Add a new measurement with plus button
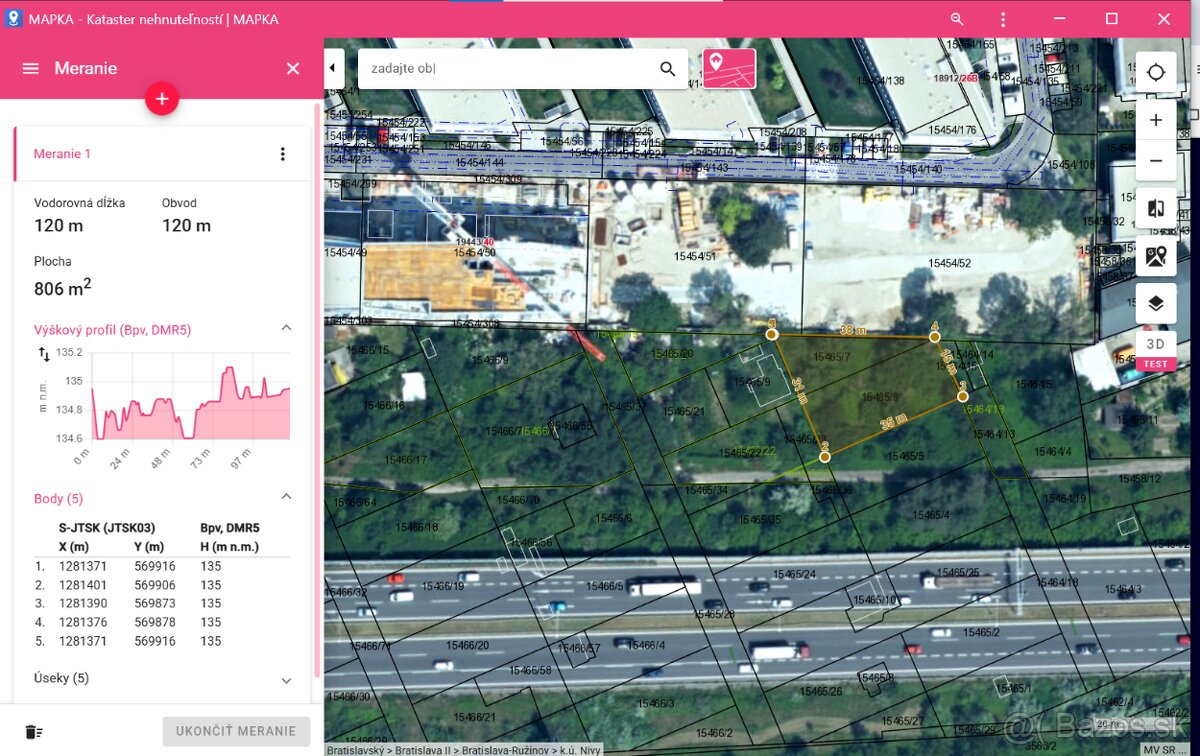1200x756 pixels. [162, 99]
